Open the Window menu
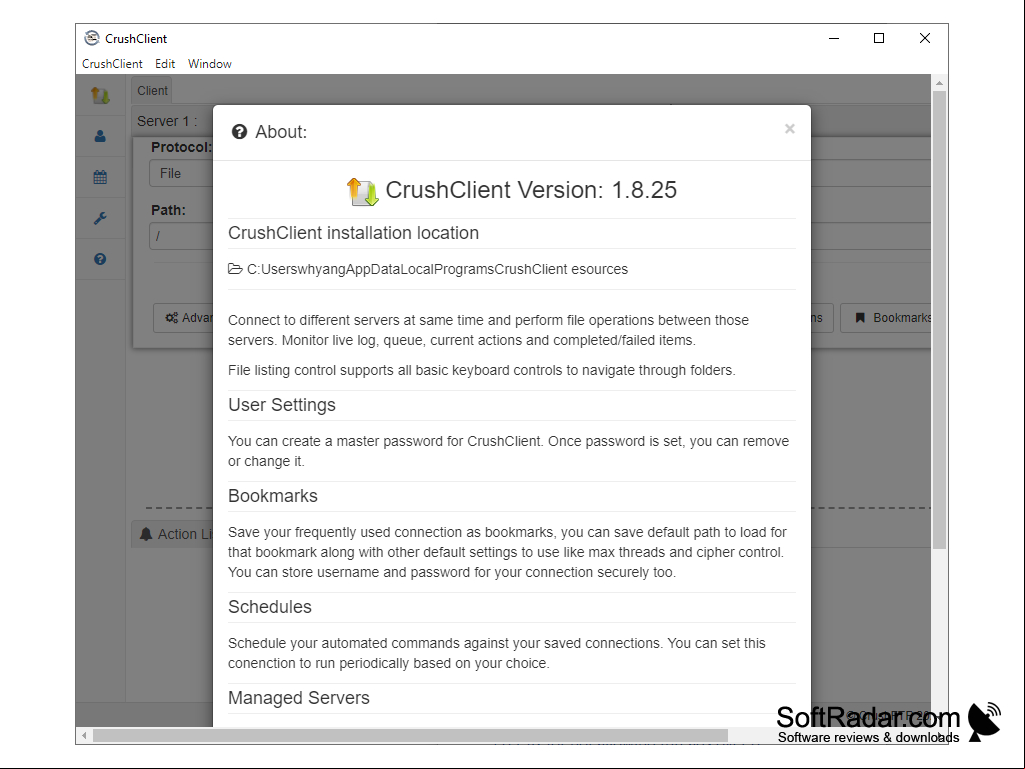Image resolution: width=1025 pixels, height=769 pixels. pyautogui.click(x=210, y=63)
